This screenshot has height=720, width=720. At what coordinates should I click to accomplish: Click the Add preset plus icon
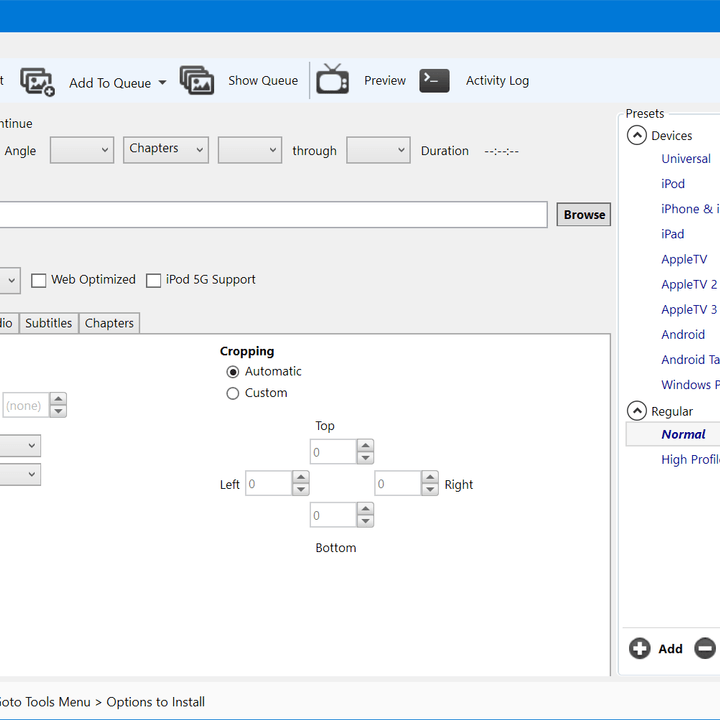coord(639,648)
